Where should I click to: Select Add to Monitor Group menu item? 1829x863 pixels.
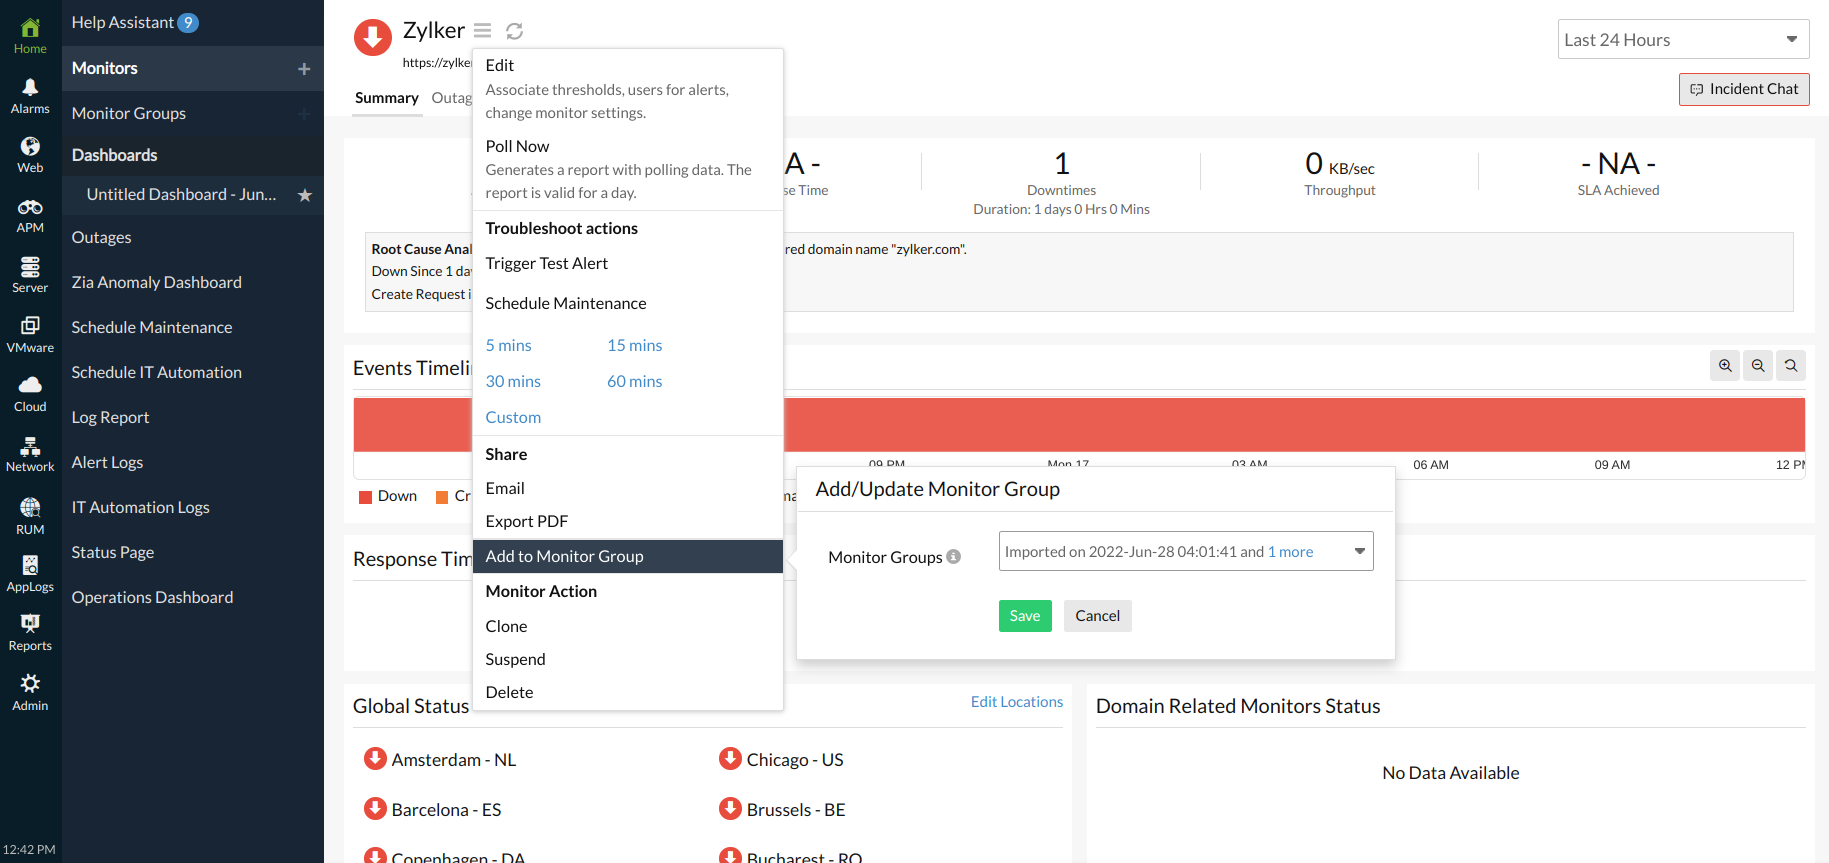564,557
